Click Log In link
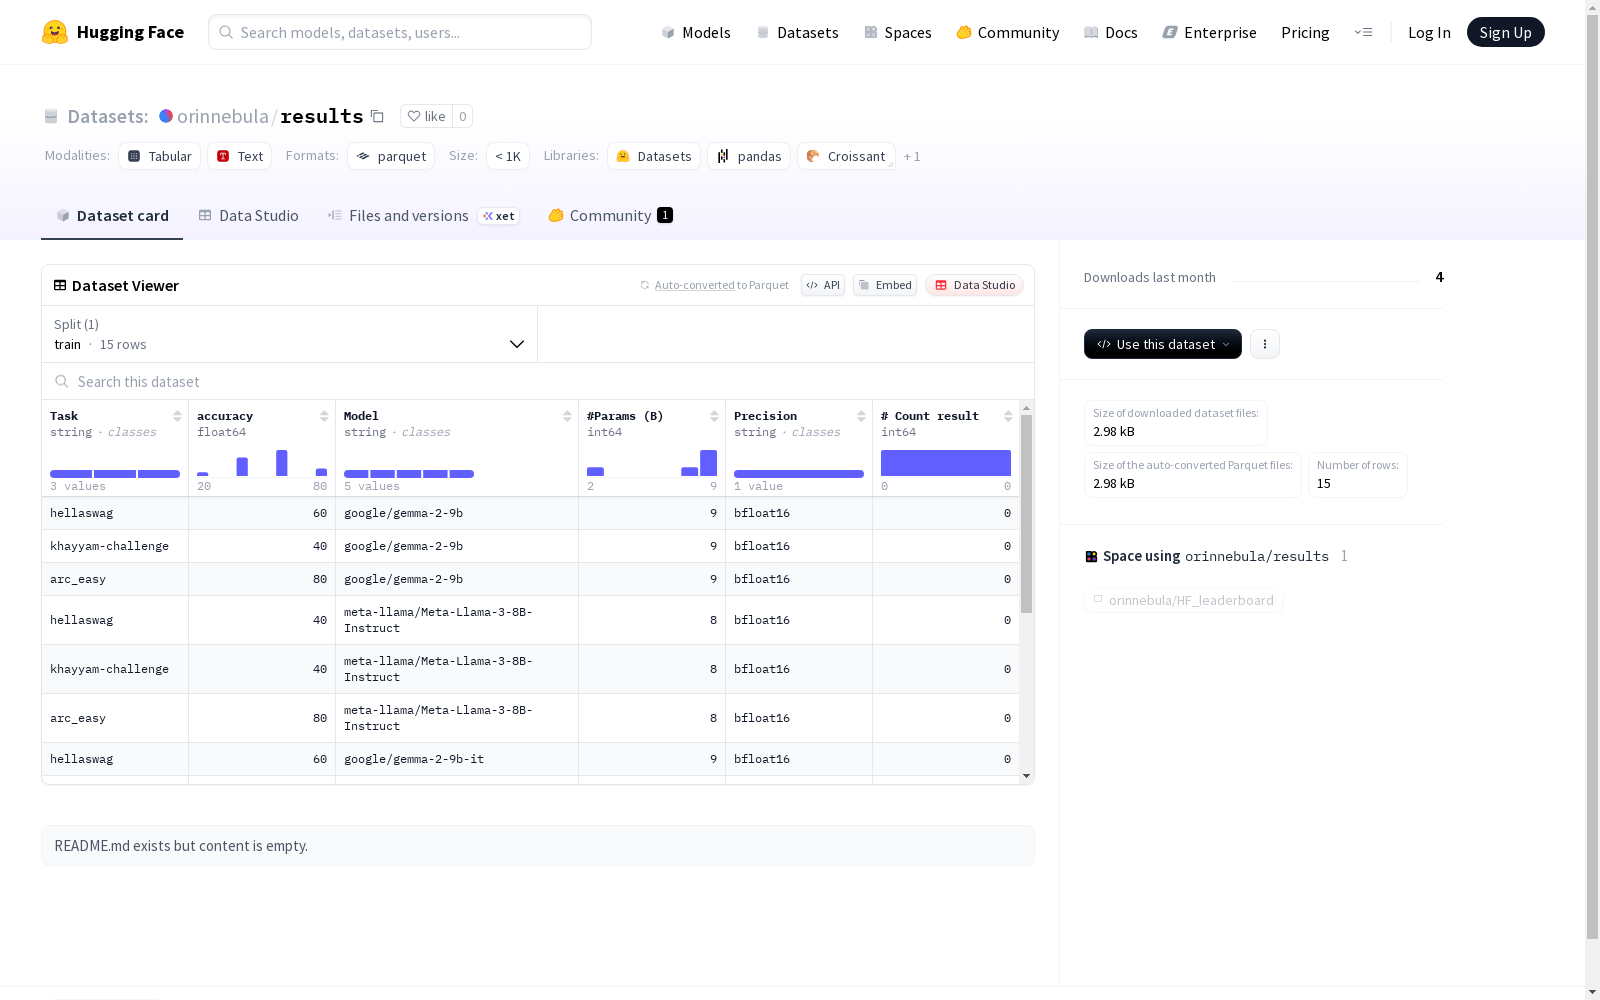The image size is (1600, 1000). click(x=1429, y=32)
